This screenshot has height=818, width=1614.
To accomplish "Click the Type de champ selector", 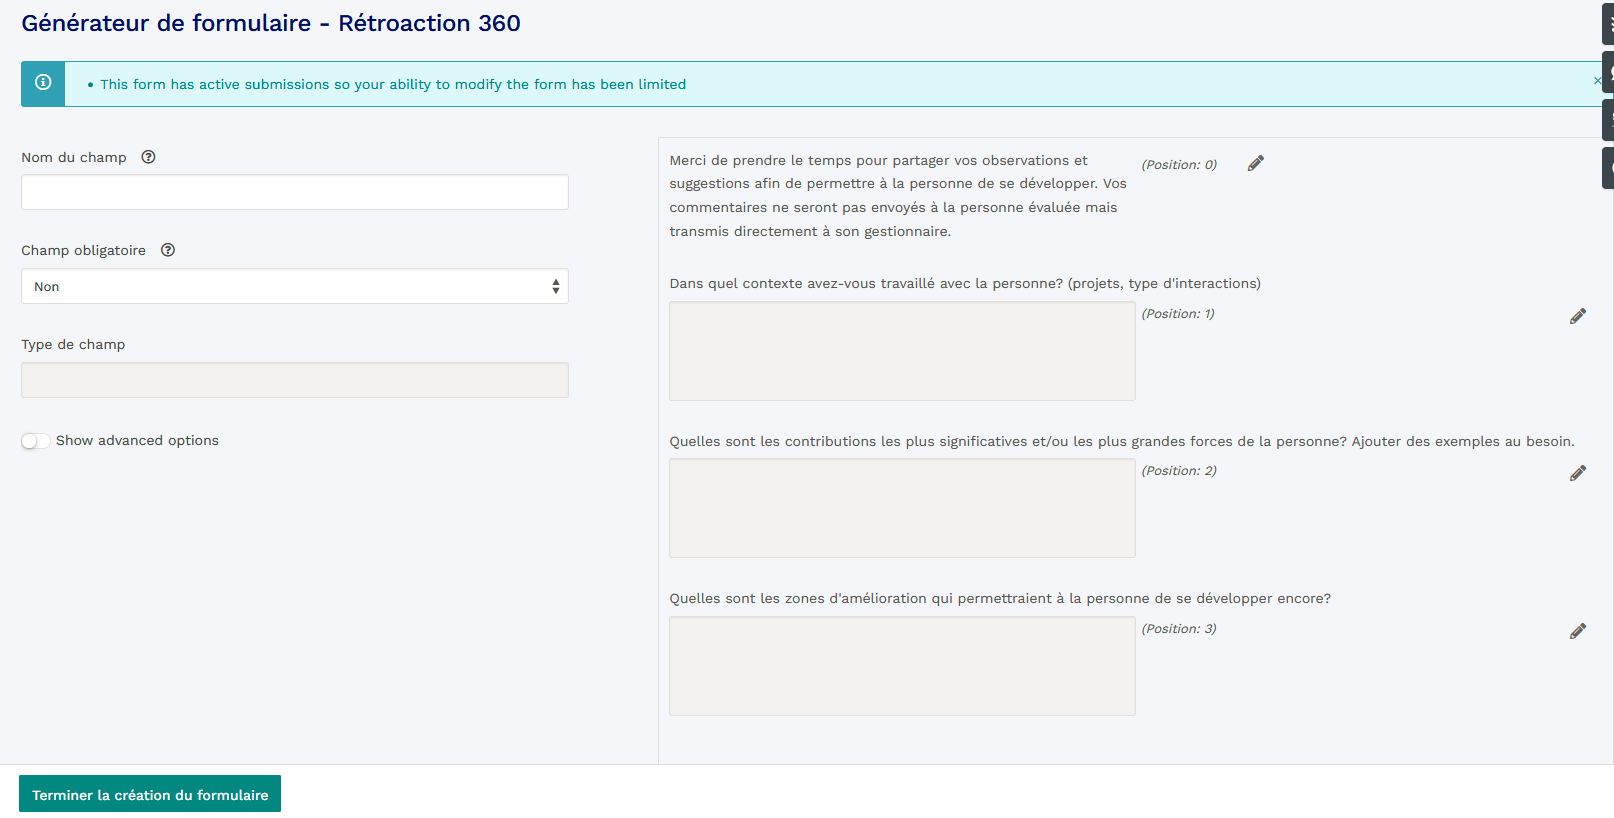I will (294, 380).
